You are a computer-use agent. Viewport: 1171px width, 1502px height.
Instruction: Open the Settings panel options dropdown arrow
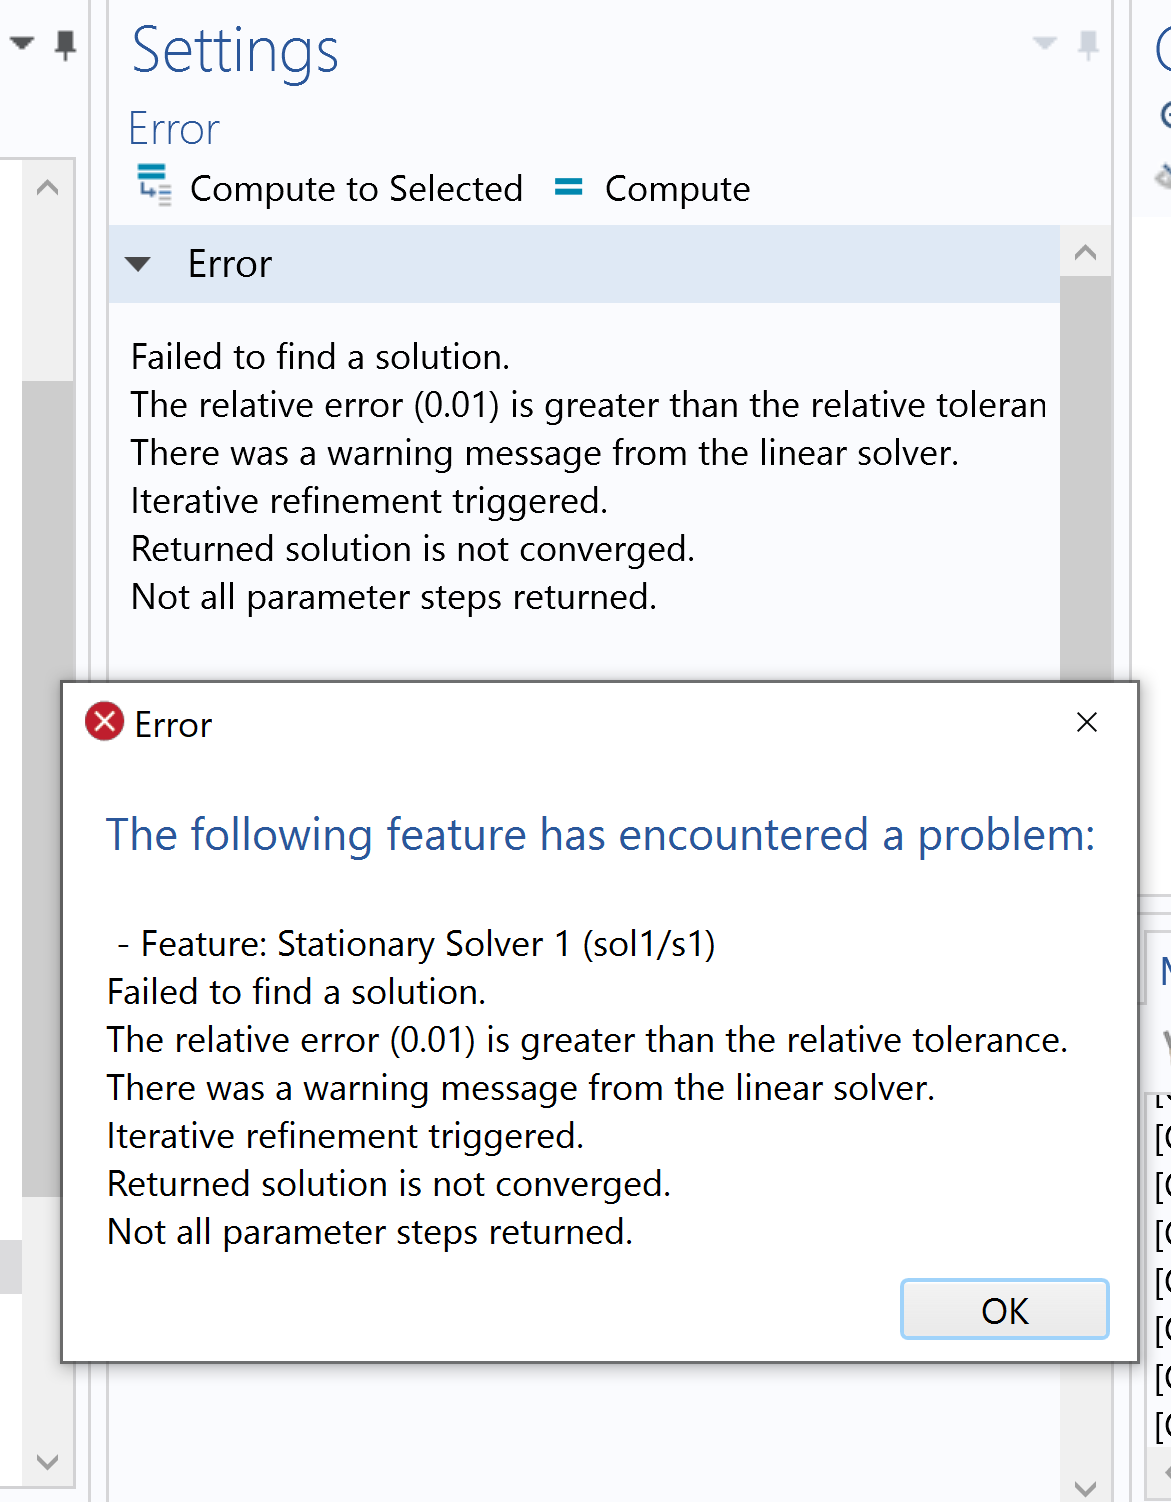click(x=1045, y=43)
